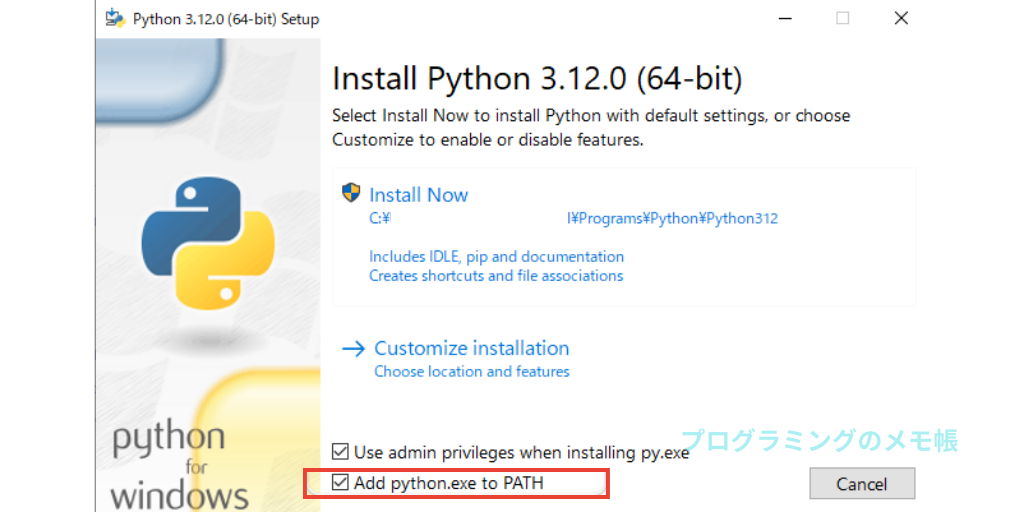Image resolution: width=1024 pixels, height=512 pixels.
Task: Click the Python setup title bar icon
Action: click(x=114, y=18)
